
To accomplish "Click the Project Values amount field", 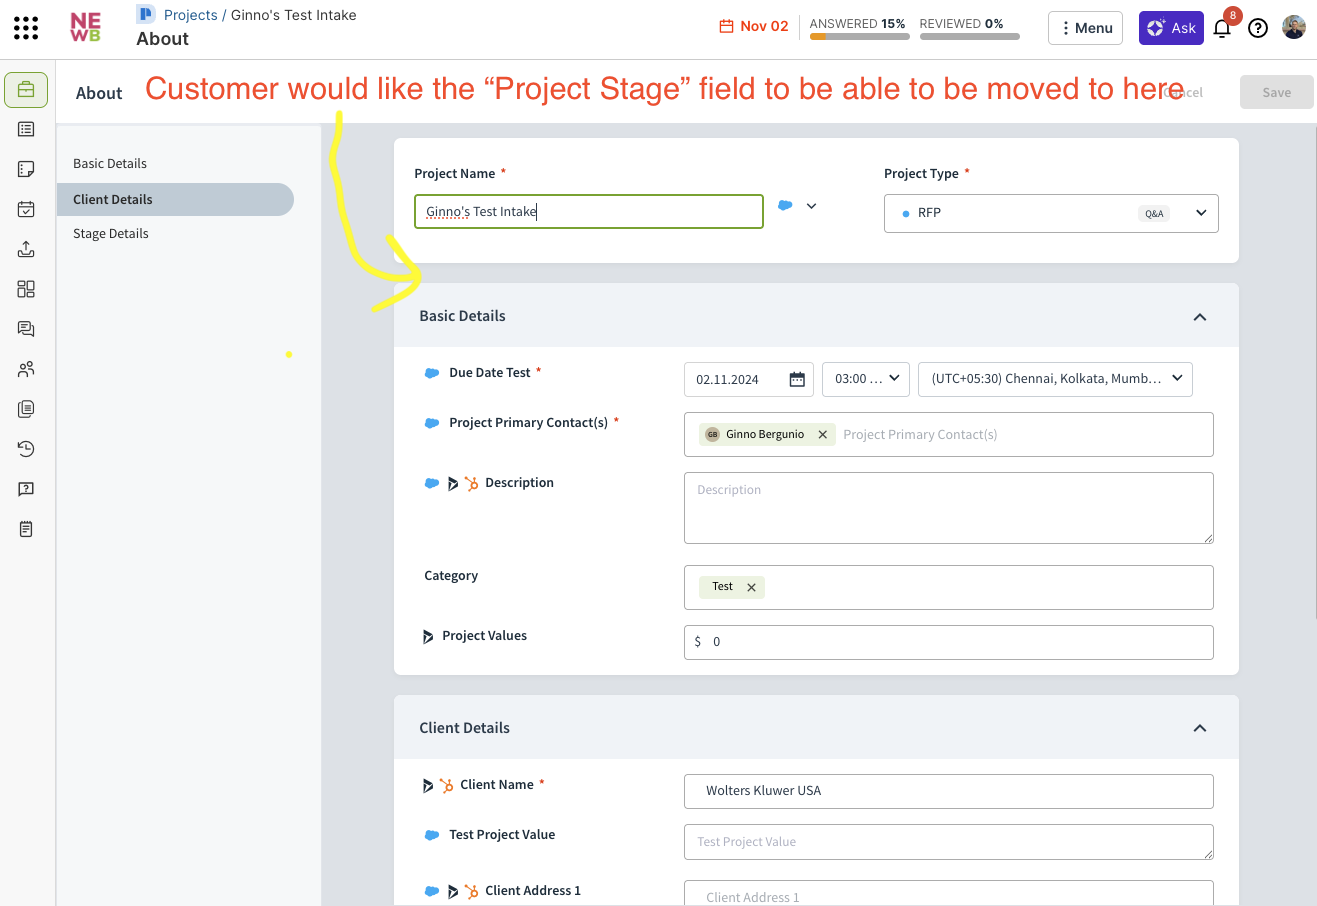I will click(948, 642).
